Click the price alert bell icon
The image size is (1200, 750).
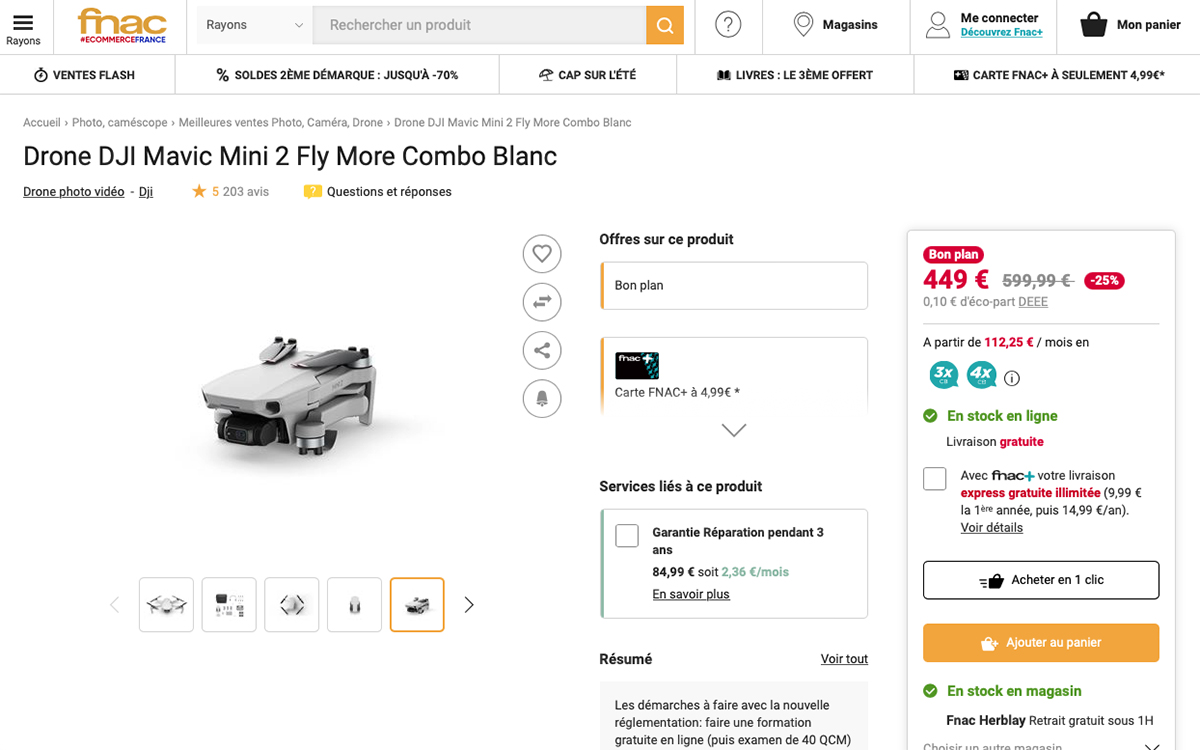542,398
